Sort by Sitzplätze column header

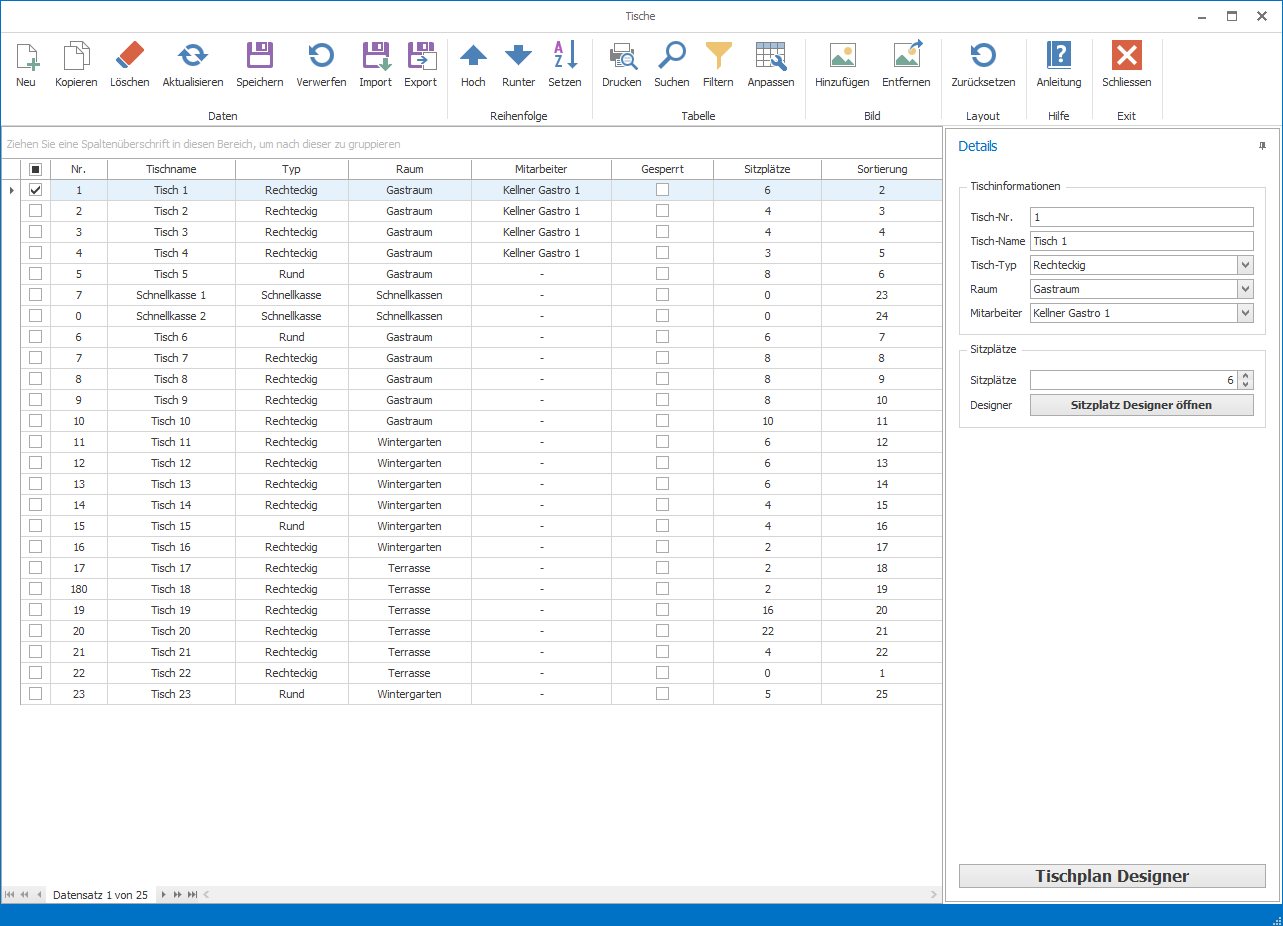pyautogui.click(x=767, y=169)
